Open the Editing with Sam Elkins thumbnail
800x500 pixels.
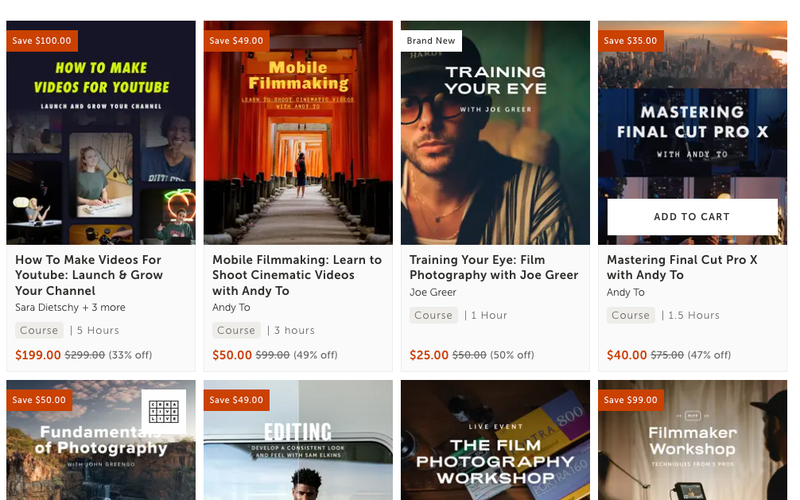[x=298, y=440]
